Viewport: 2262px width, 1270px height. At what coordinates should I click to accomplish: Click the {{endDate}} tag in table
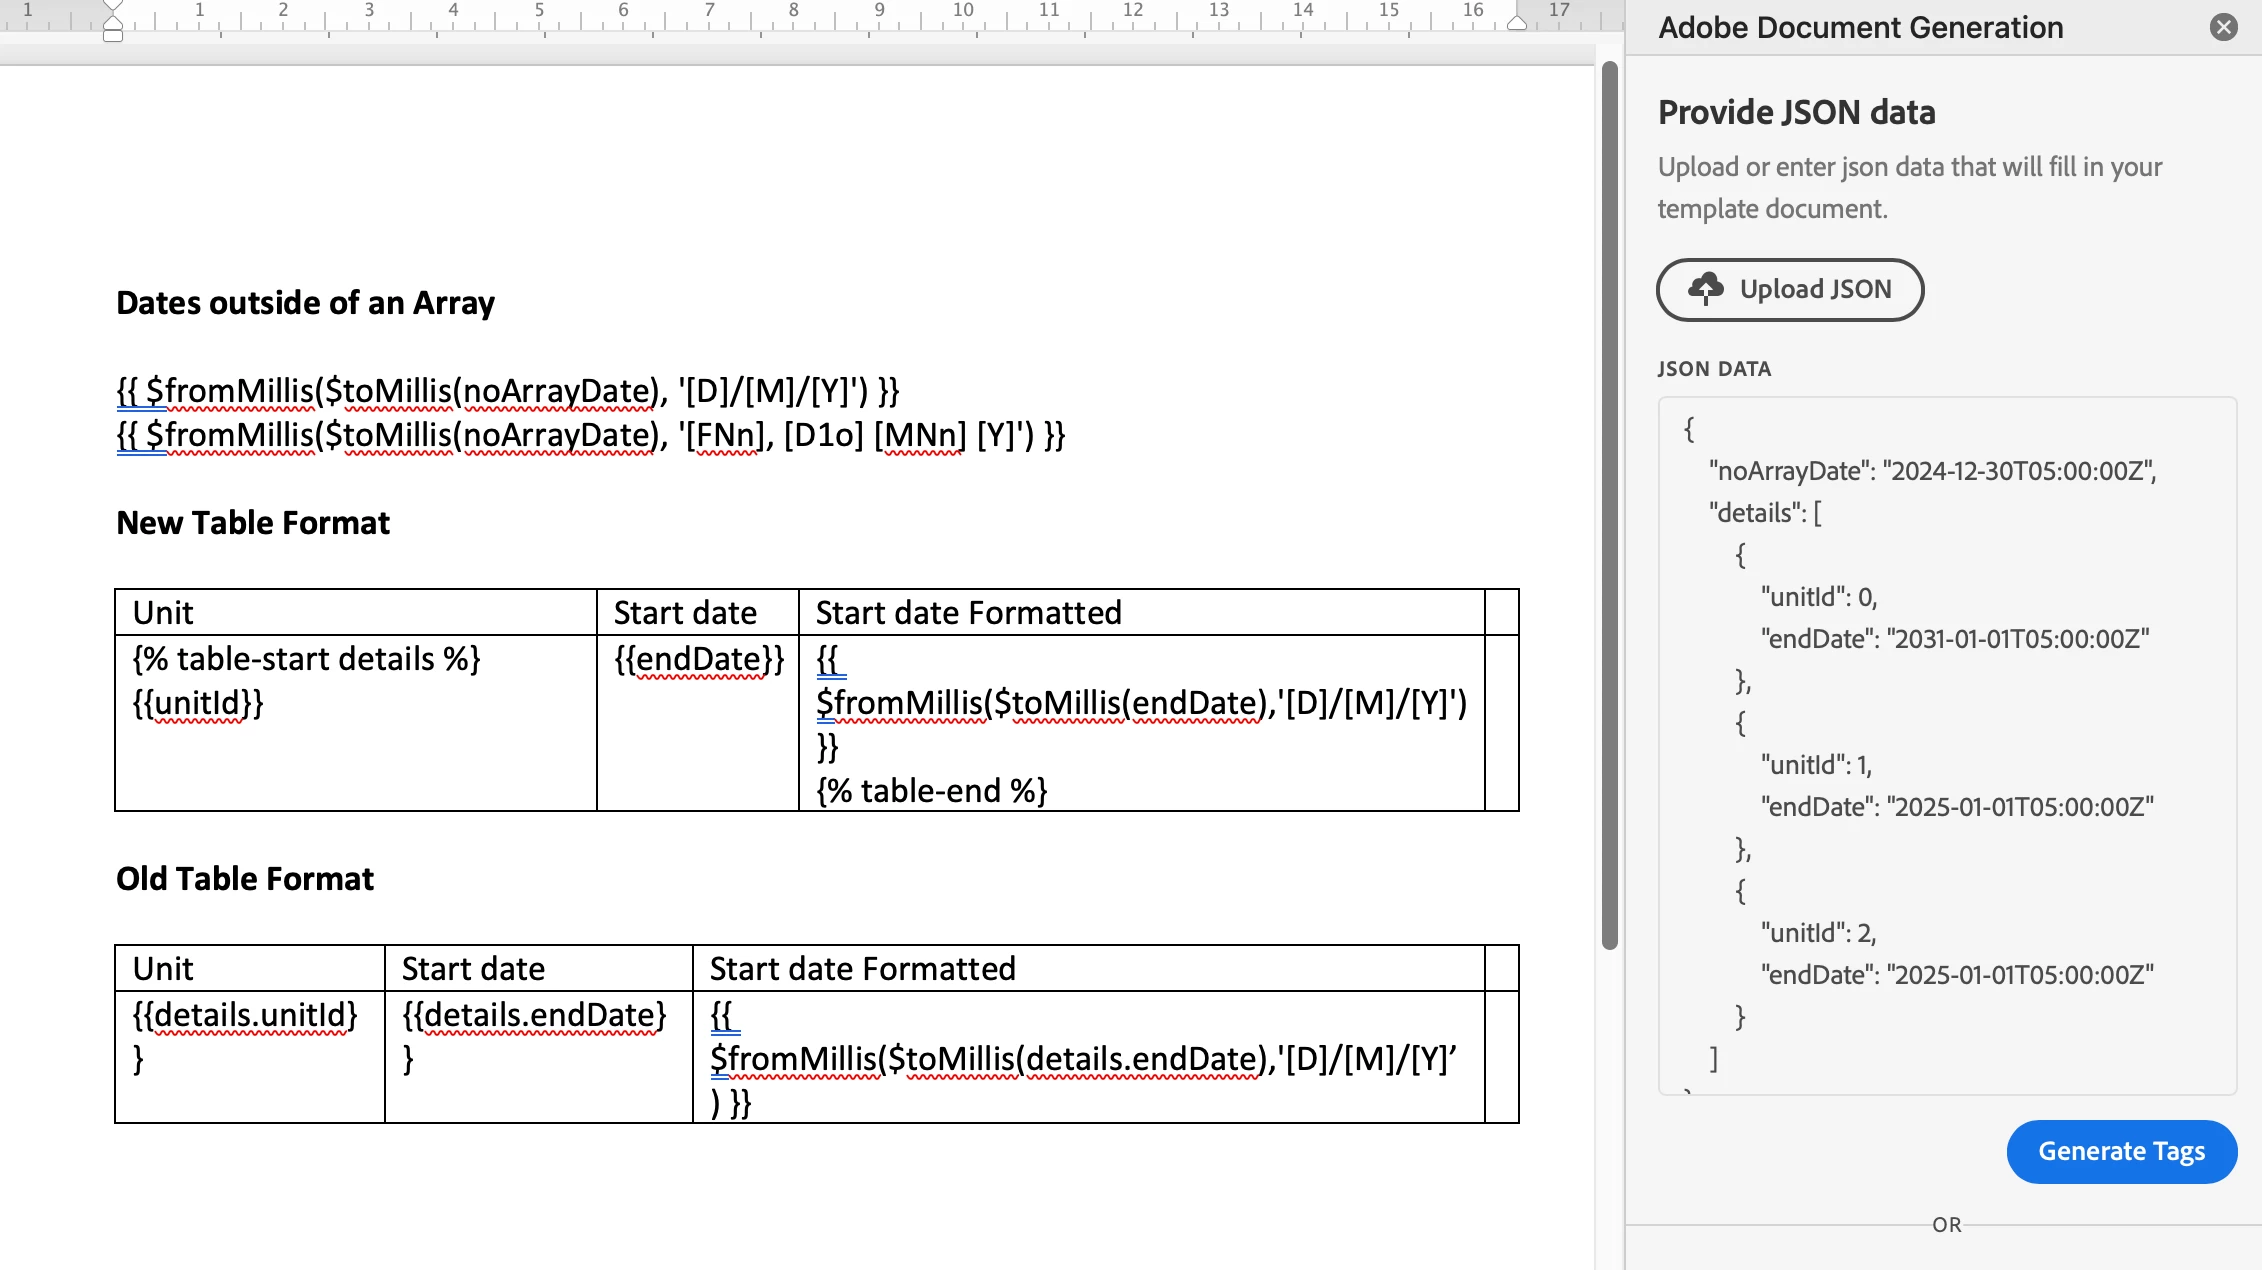698,659
